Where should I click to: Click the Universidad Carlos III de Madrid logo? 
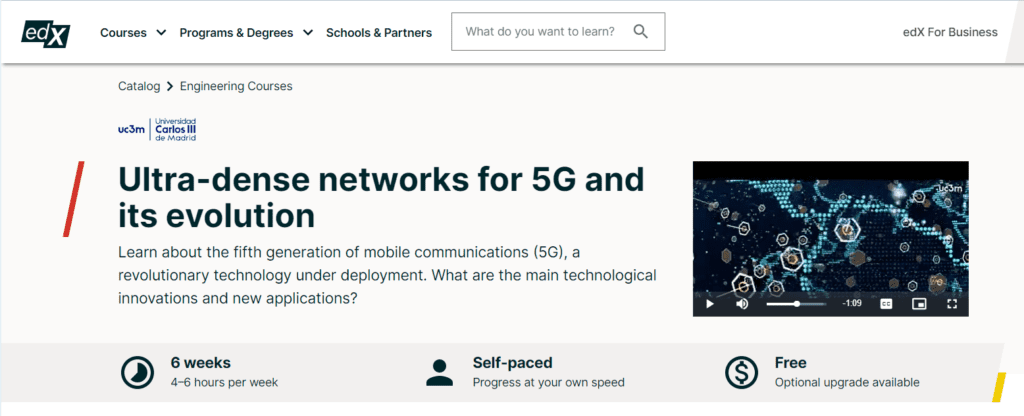coord(157,129)
